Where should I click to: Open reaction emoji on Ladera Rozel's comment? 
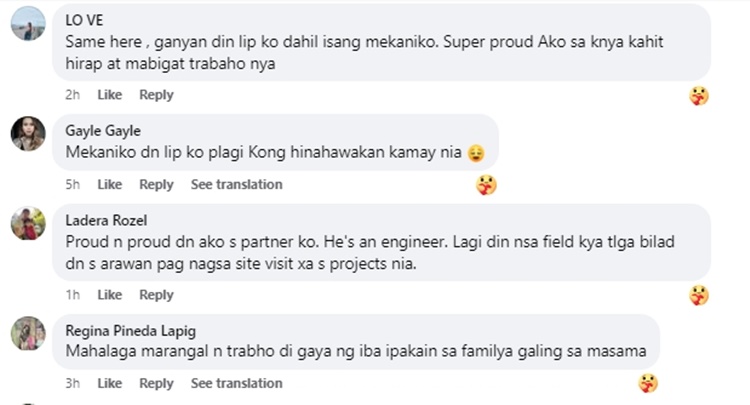tap(699, 295)
